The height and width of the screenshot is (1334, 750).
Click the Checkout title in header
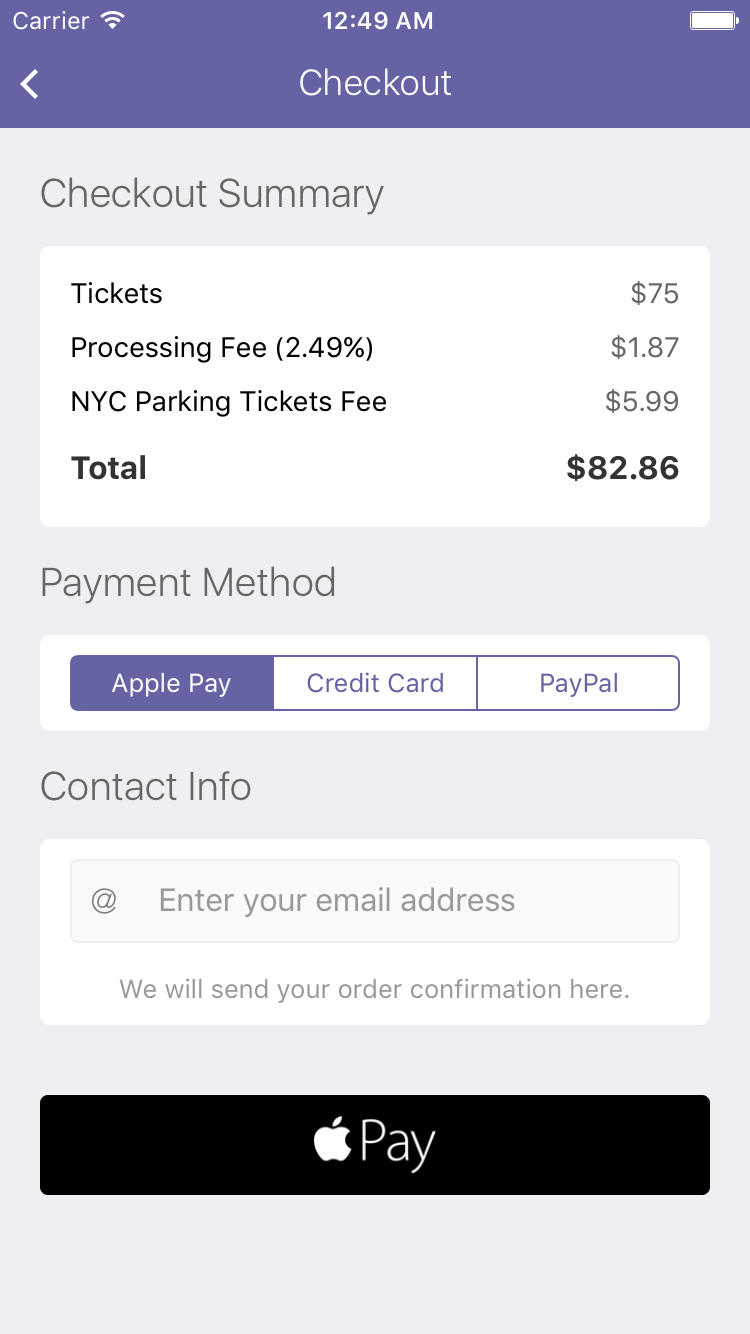click(375, 83)
